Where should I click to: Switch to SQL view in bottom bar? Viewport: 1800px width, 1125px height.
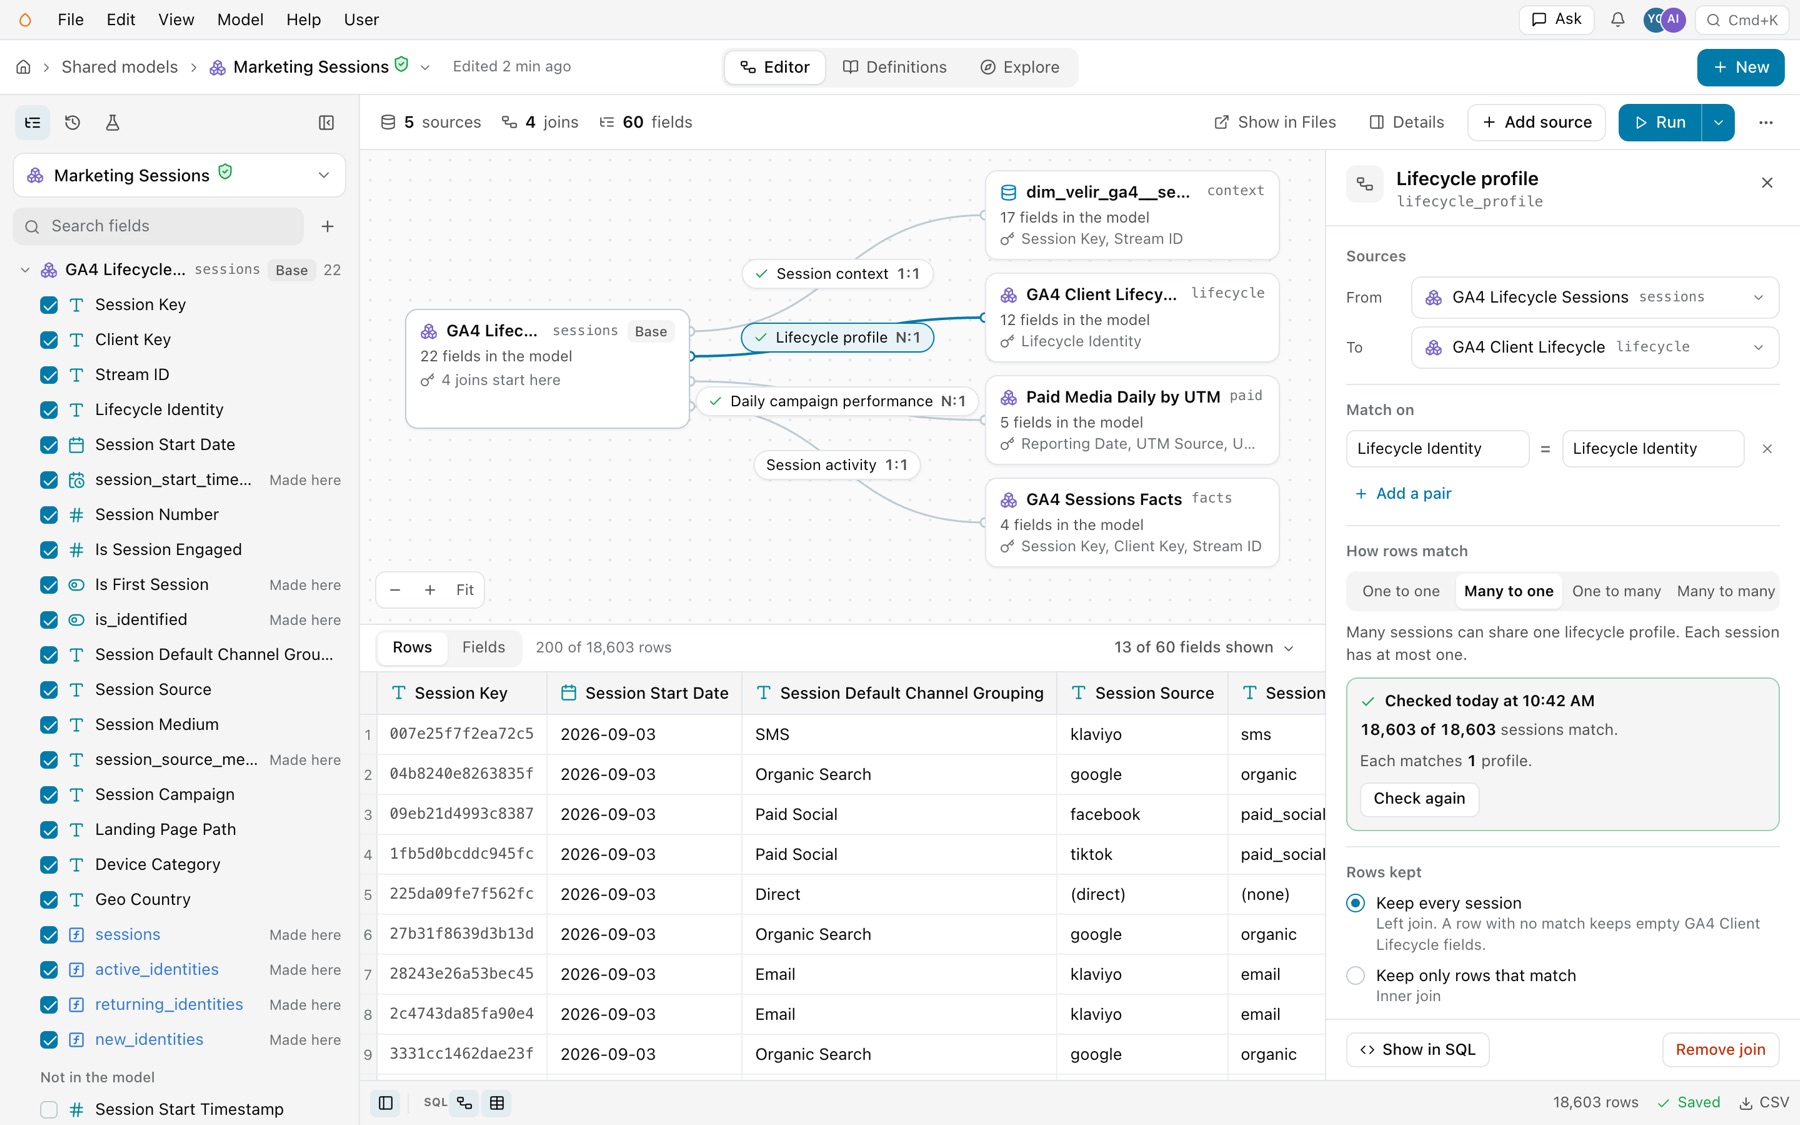435,1103
